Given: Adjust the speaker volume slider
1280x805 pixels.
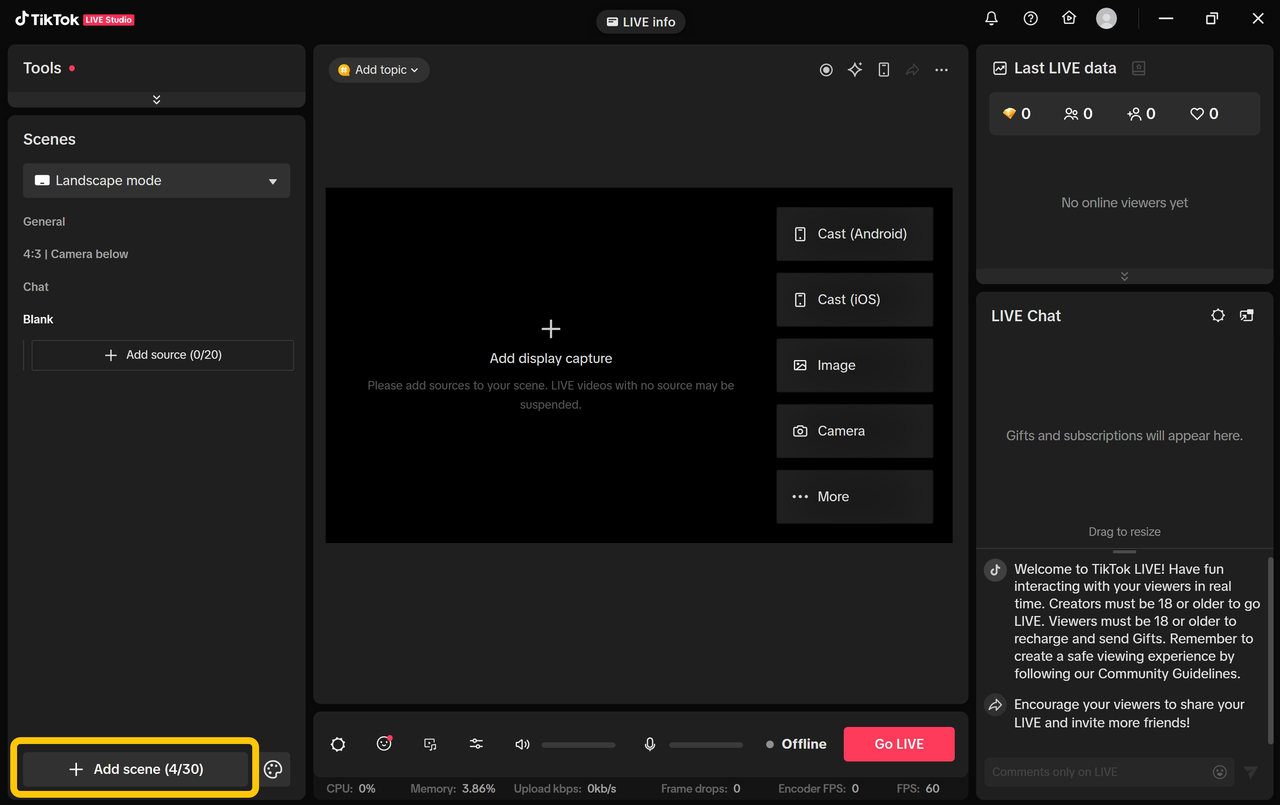Looking at the screenshot, I should [578, 745].
